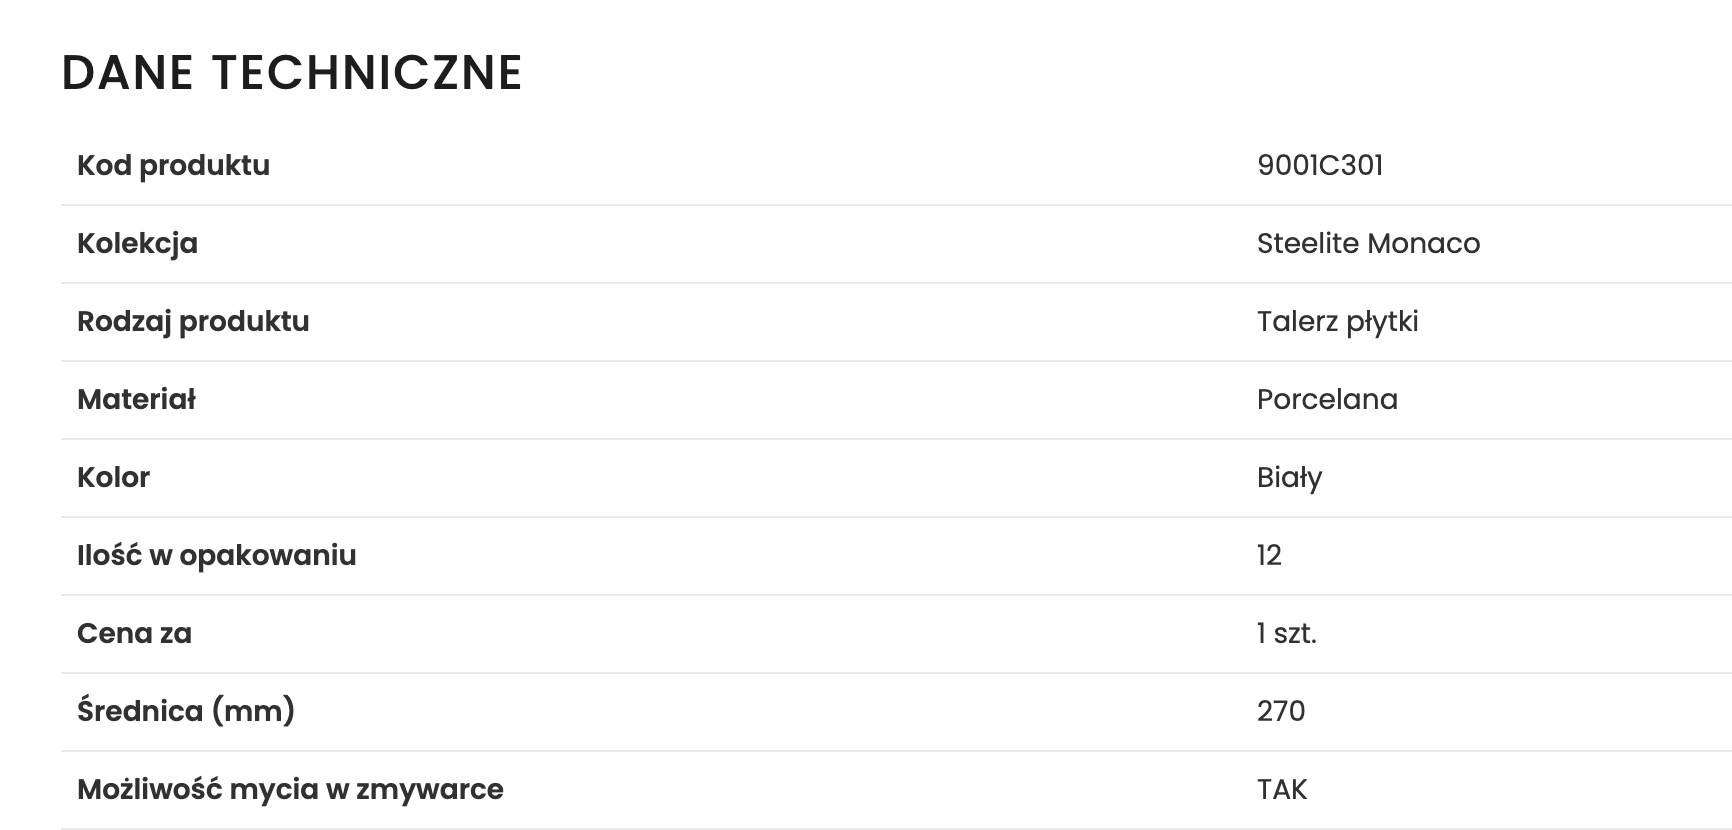1732x830 pixels.
Task: Click the DANE TECHNICZNE heading
Action: click(292, 73)
